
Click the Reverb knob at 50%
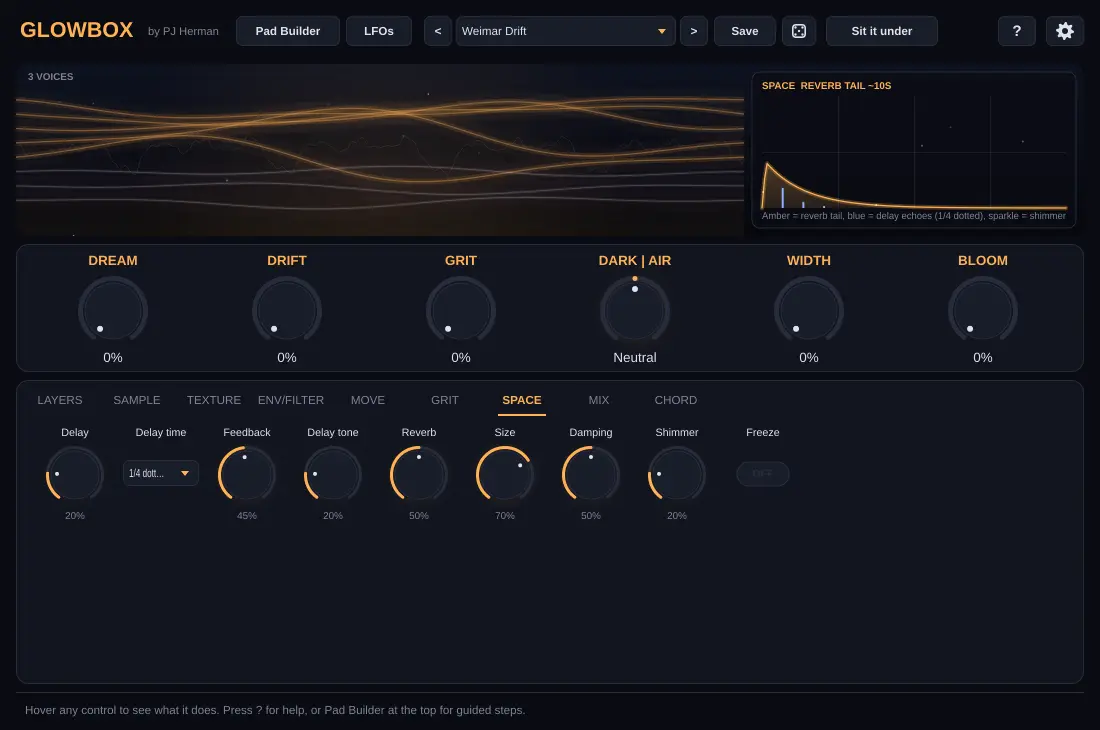point(419,475)
